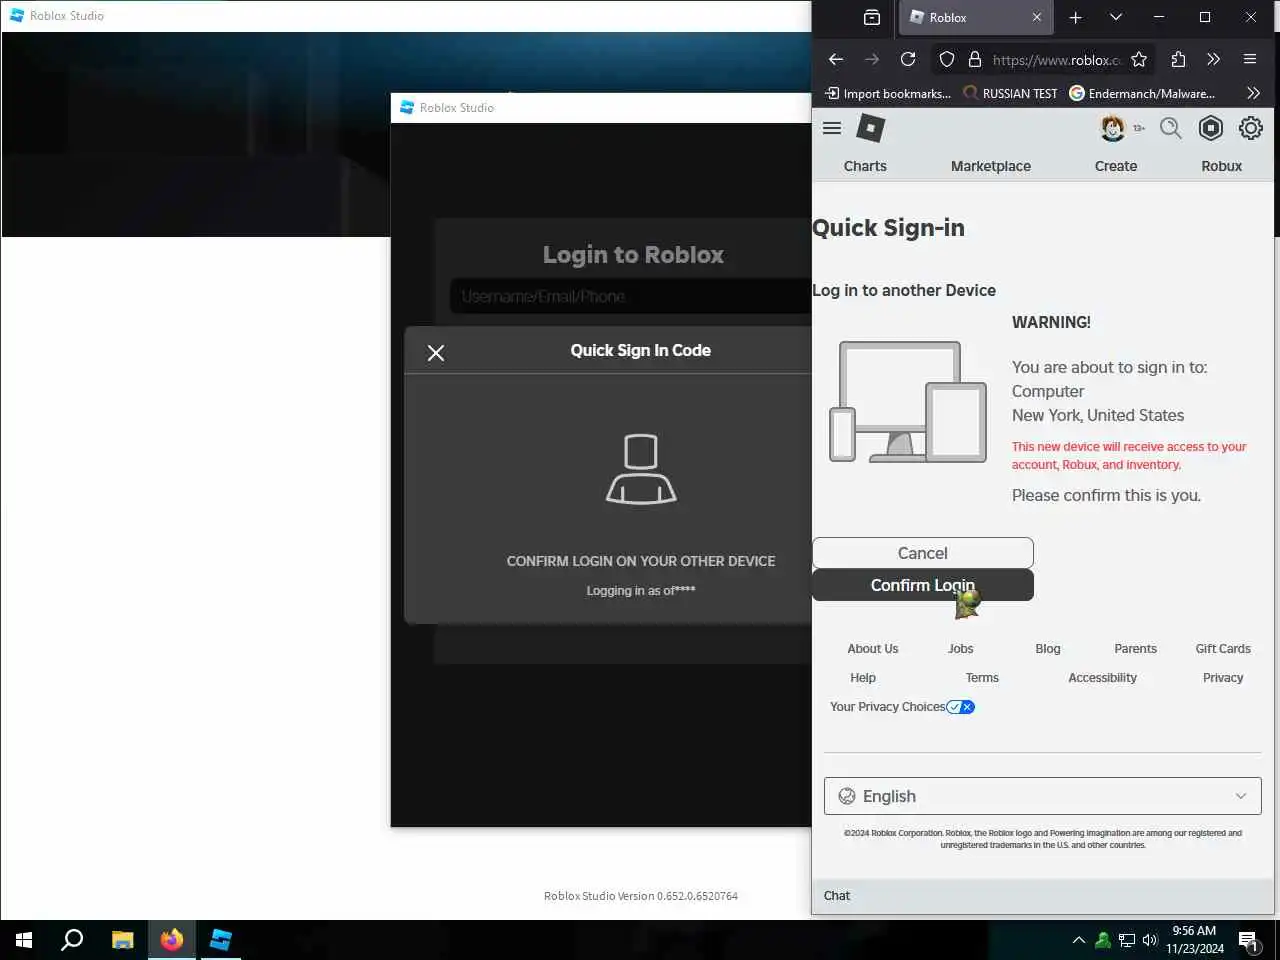Open the user avatar profile icon
The image size is (1280, 960).
(x=1113, y=128)
